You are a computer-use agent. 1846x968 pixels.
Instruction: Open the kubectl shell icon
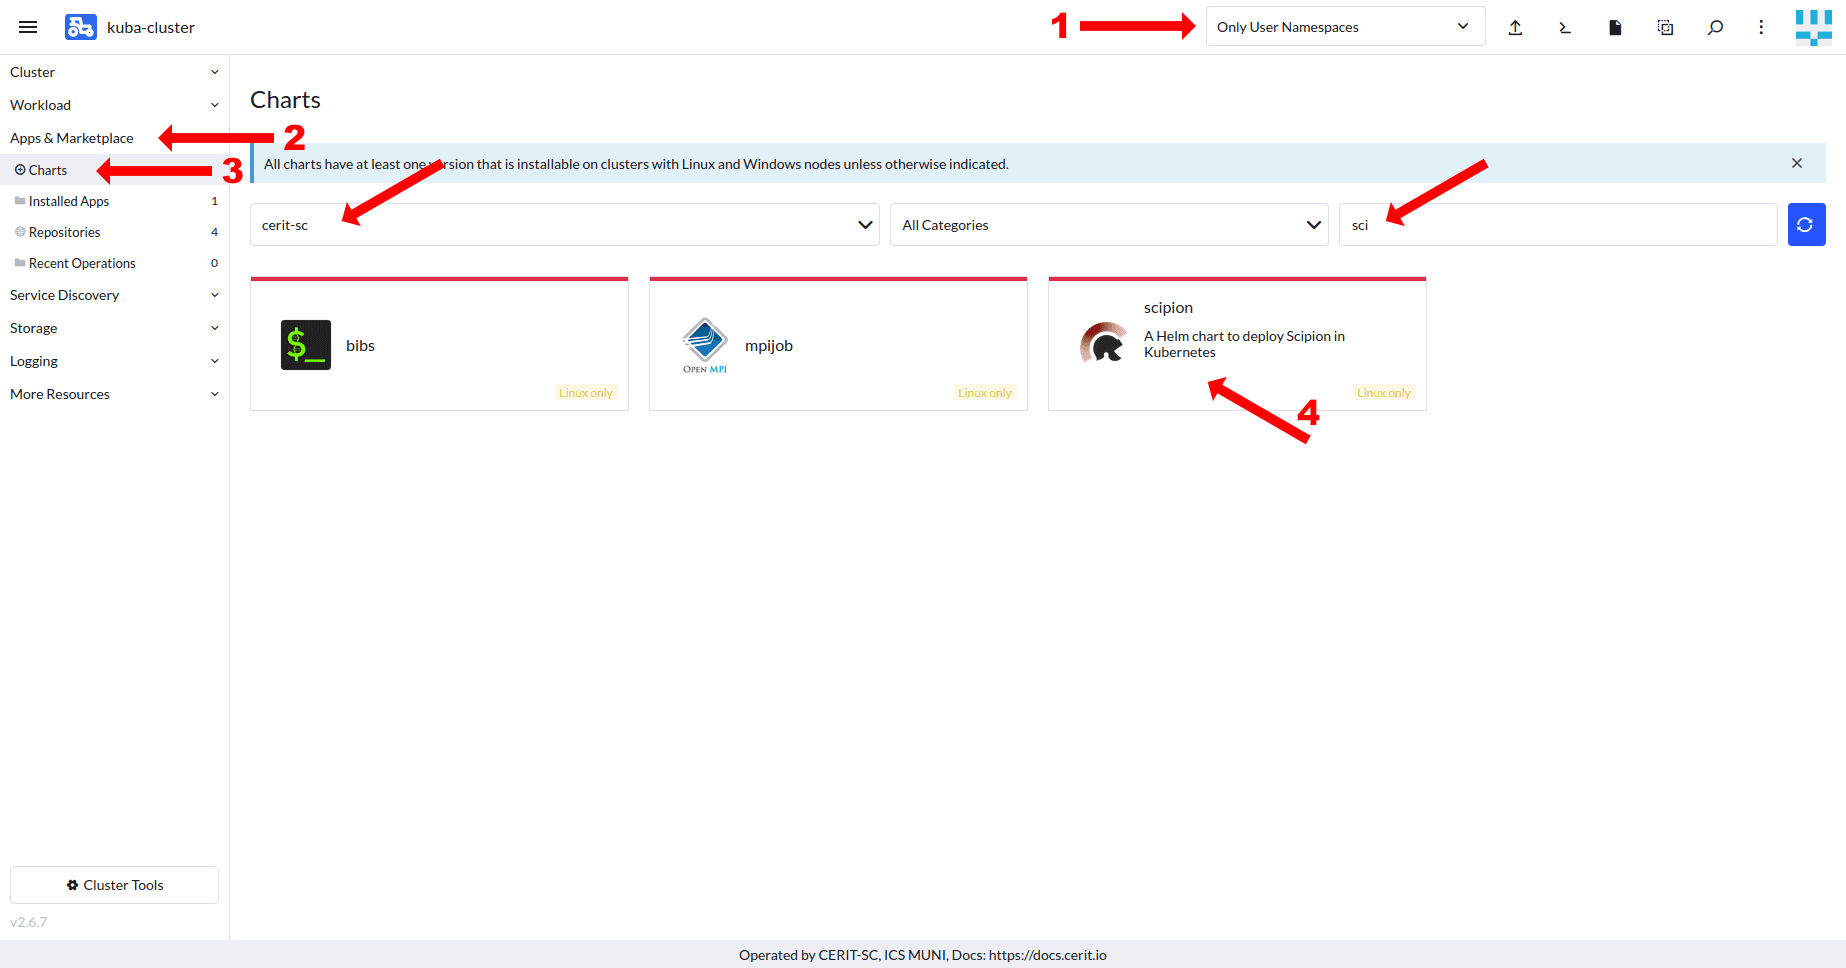1565,28
